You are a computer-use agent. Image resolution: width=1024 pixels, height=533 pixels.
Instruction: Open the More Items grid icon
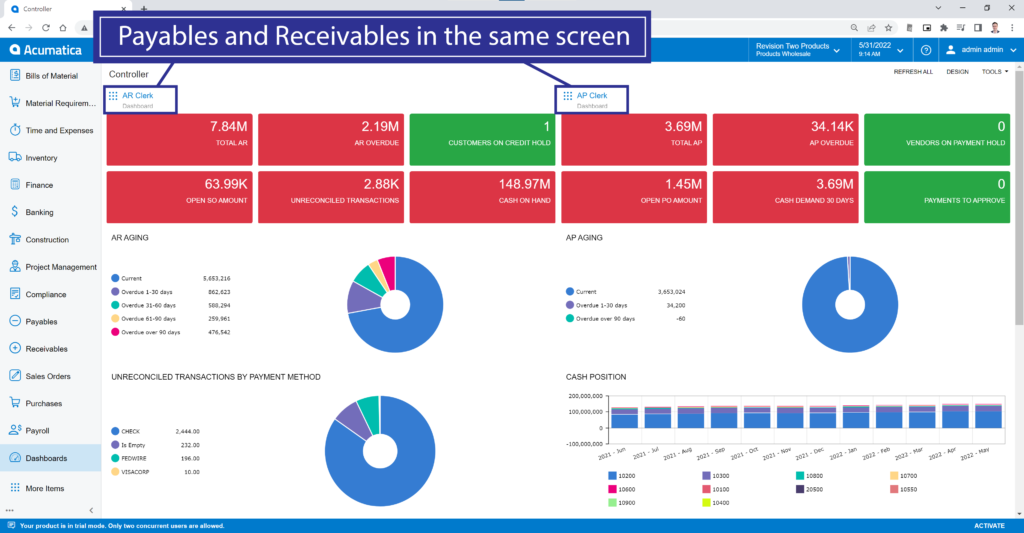(15, 488)
